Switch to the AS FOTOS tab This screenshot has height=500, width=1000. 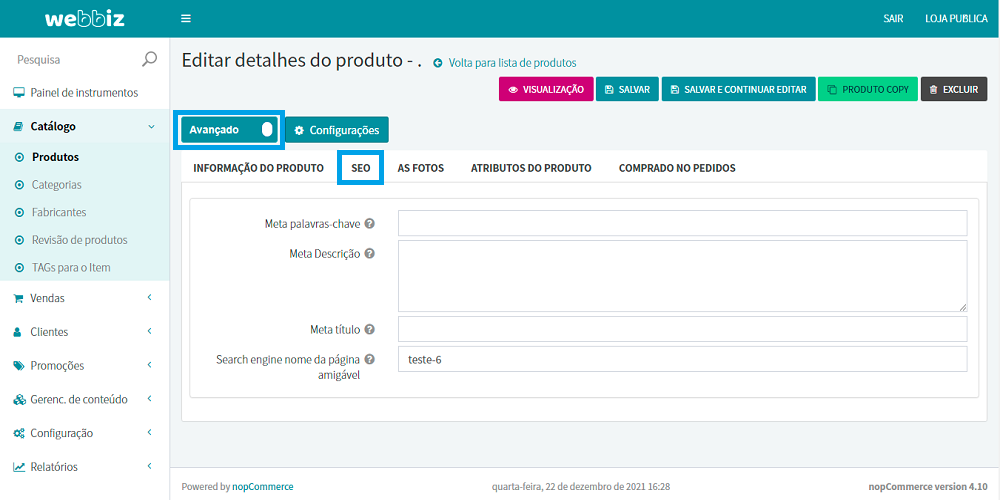[x=420, y=168]
